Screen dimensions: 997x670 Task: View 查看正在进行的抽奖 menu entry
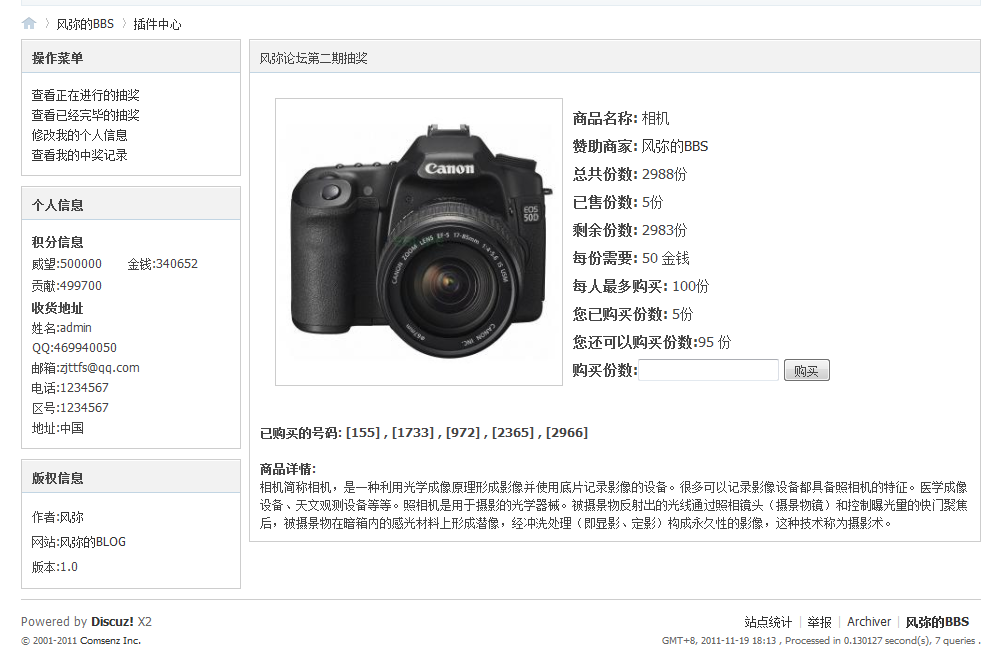85,95
